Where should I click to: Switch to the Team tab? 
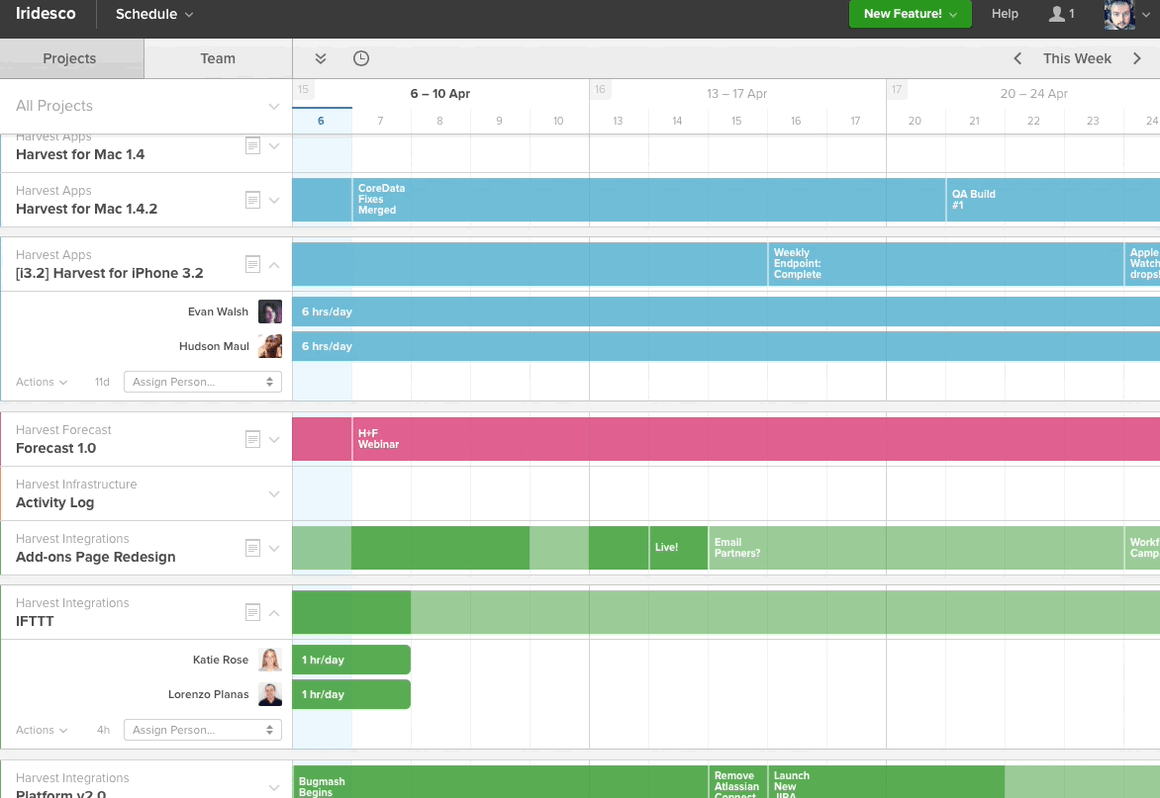click(217, 59)
